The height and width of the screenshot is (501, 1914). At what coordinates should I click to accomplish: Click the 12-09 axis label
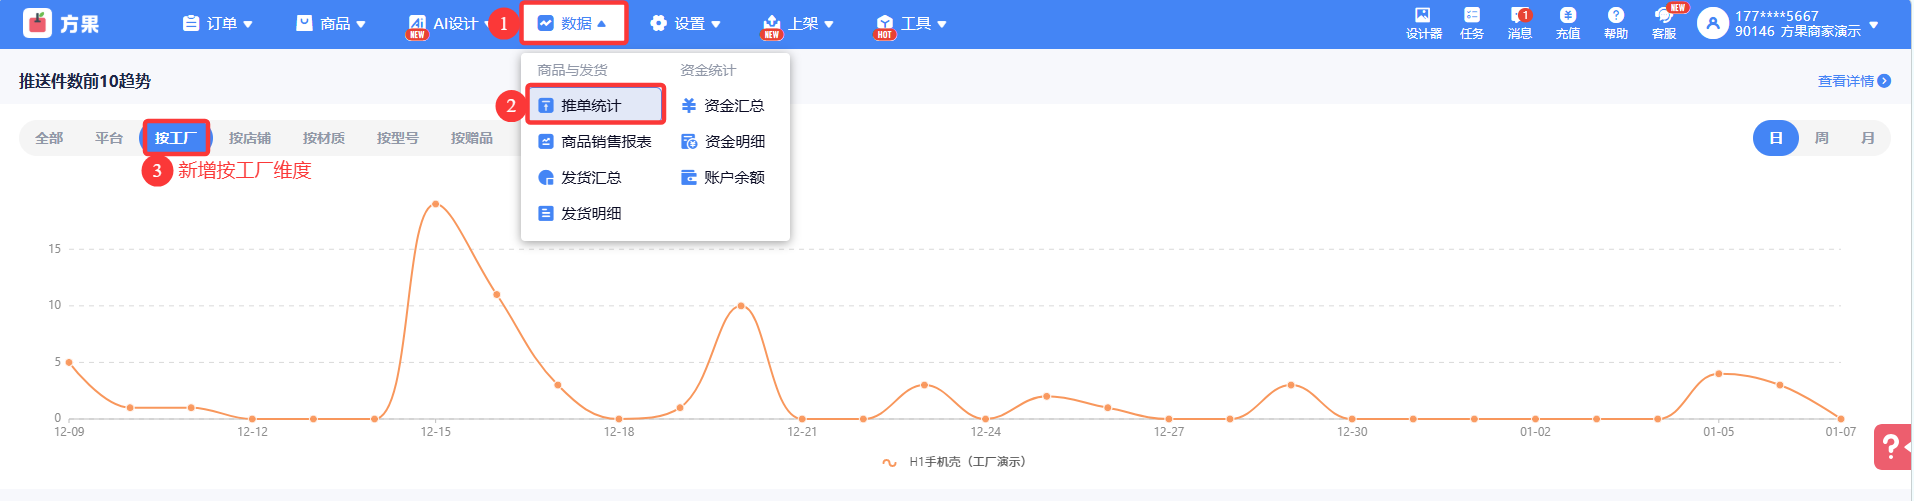tap(69, 432)
